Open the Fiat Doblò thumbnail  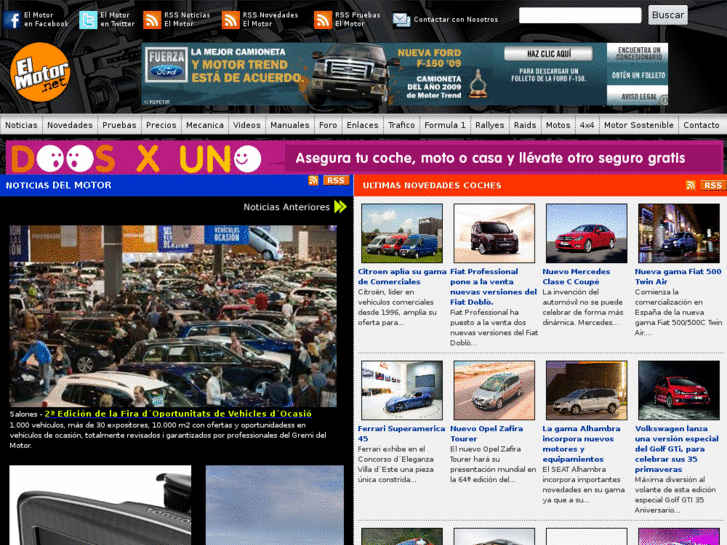[494, 233]
